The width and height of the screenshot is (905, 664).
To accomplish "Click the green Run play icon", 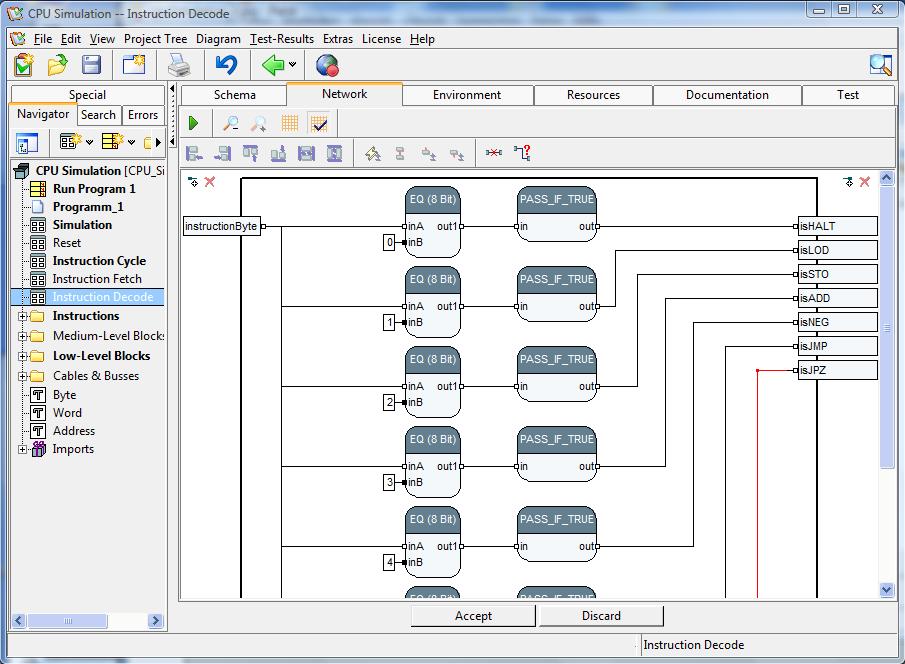I will 193,123.
